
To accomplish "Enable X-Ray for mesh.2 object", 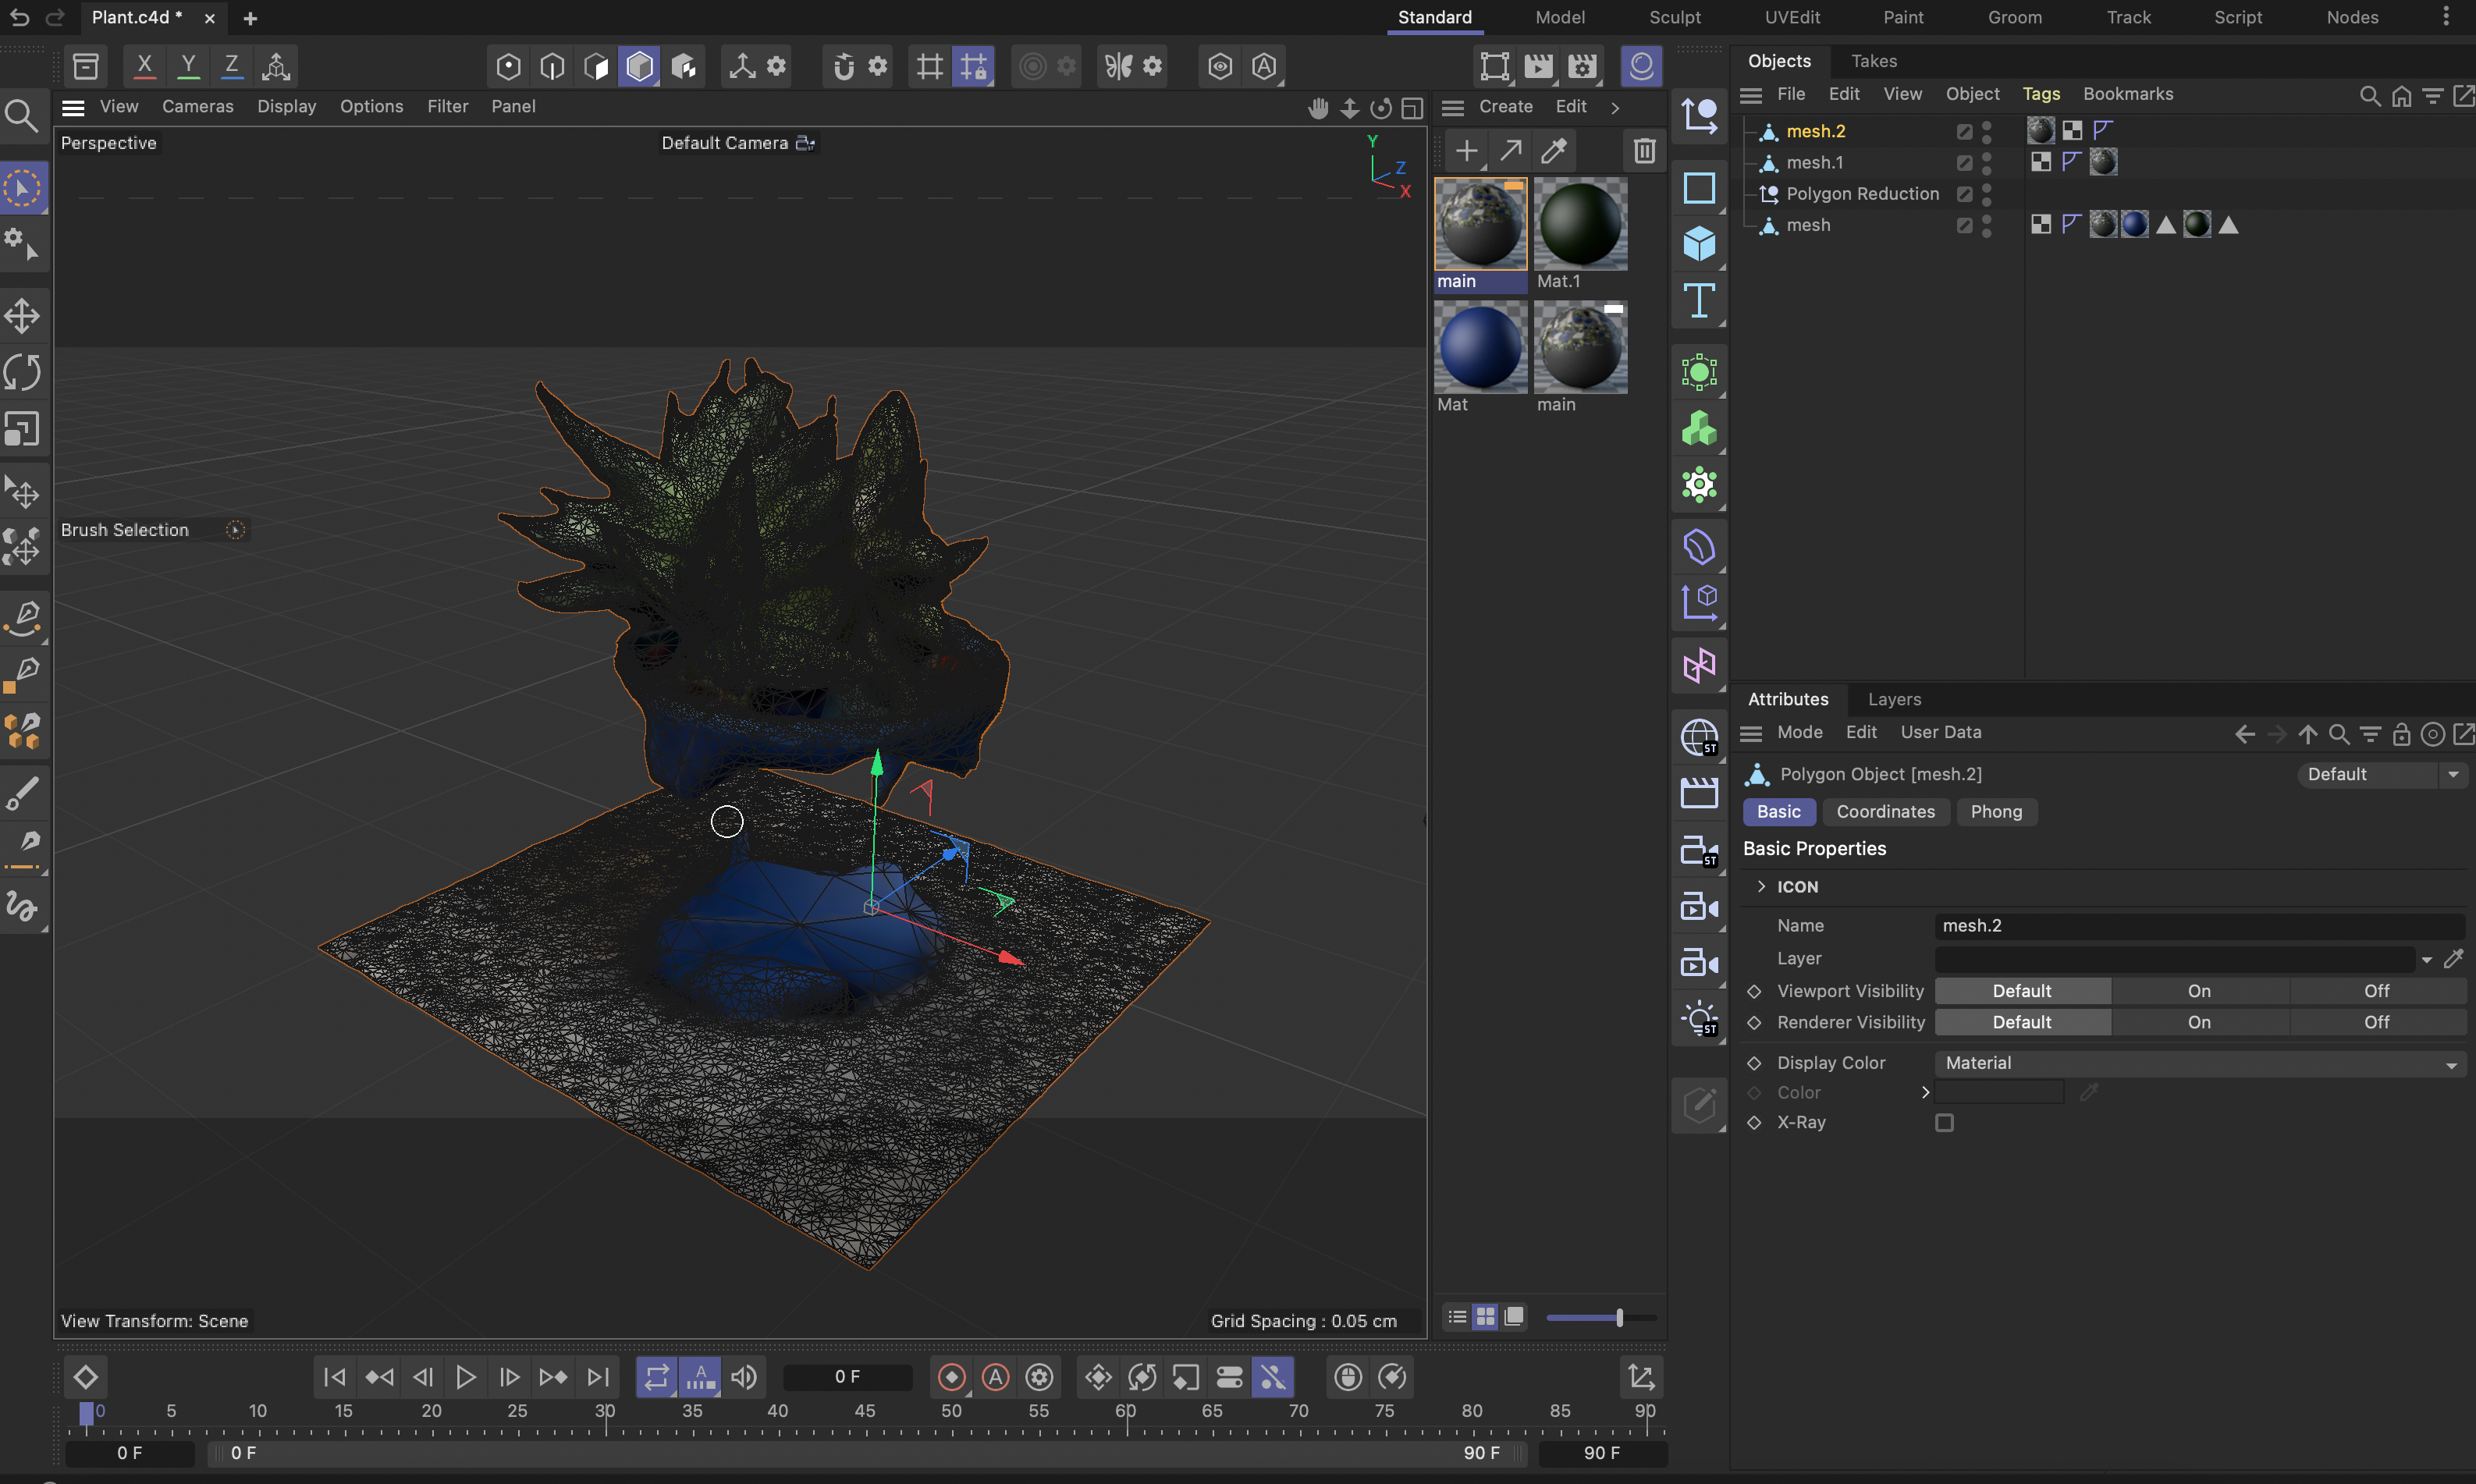I will click(x=1944, y=1123).
